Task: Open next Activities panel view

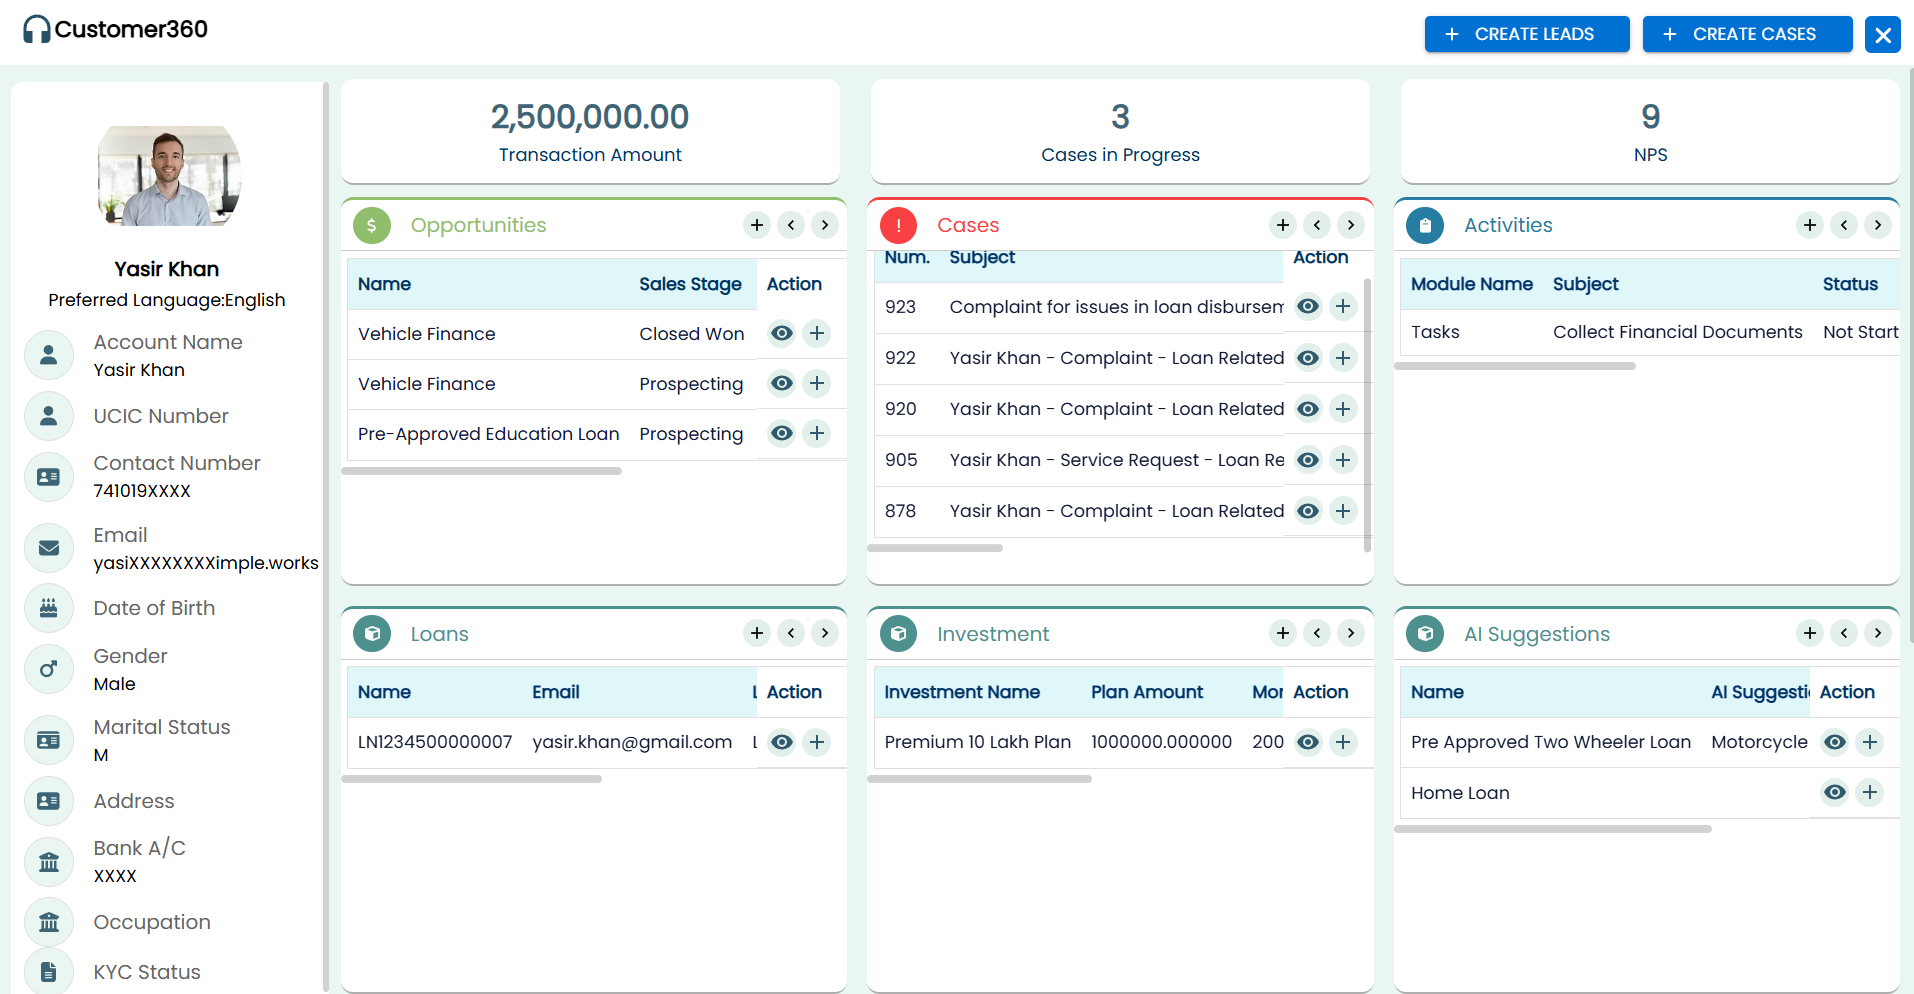Action: pos(1878,225)
